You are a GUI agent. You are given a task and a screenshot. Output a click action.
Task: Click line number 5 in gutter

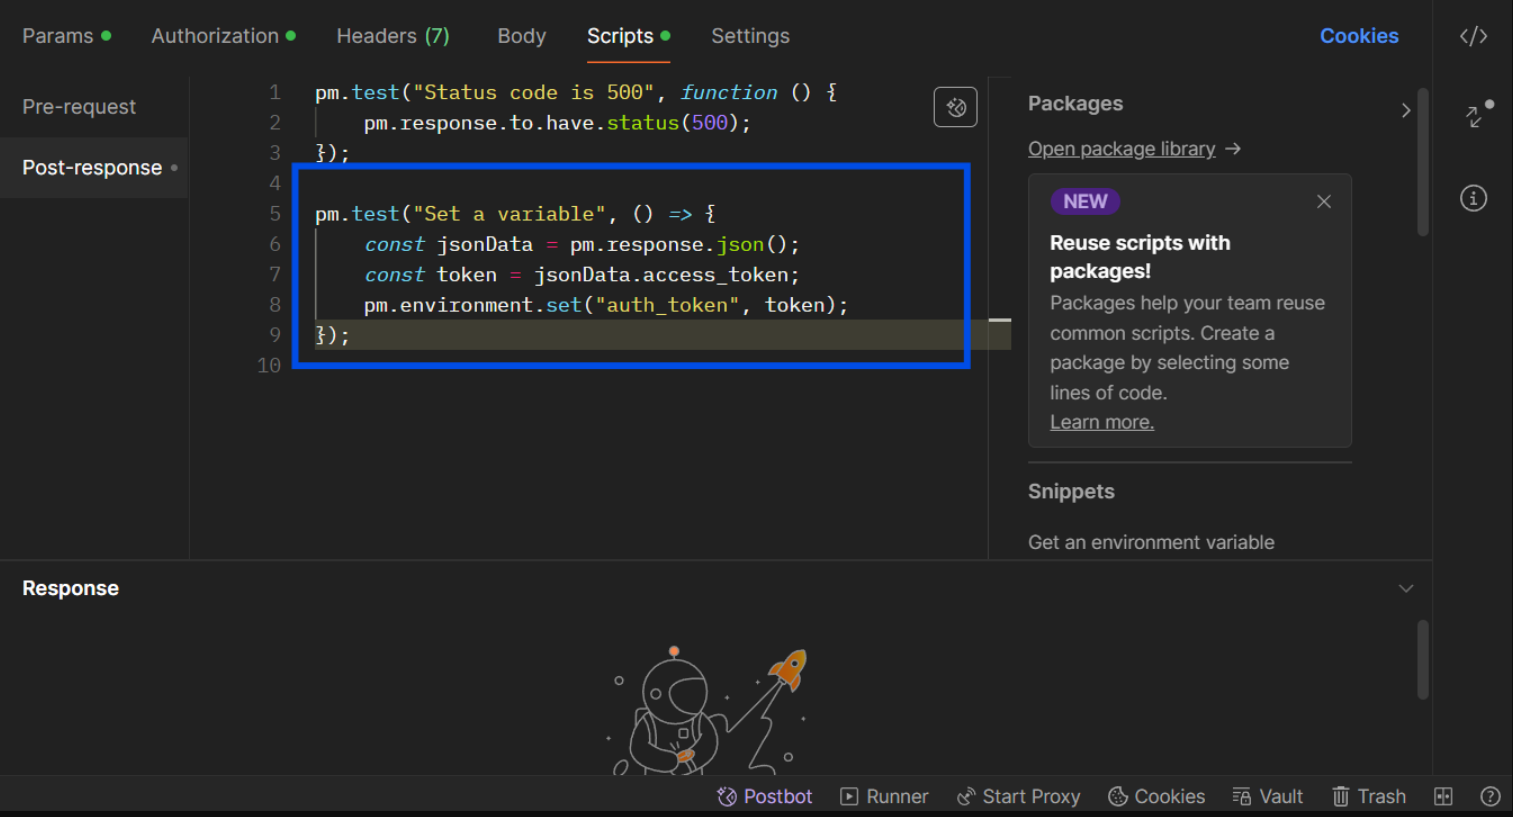pos(274,213)
